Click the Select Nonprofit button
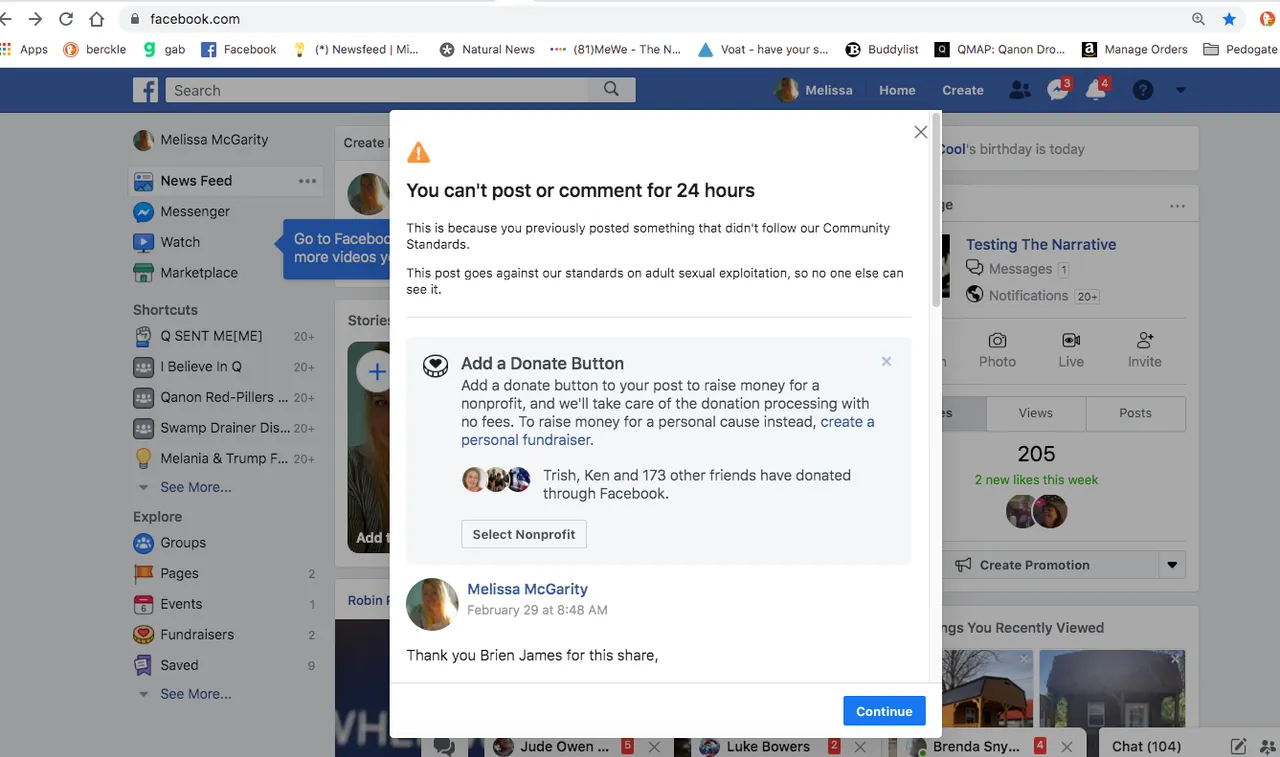 (524, 534)
